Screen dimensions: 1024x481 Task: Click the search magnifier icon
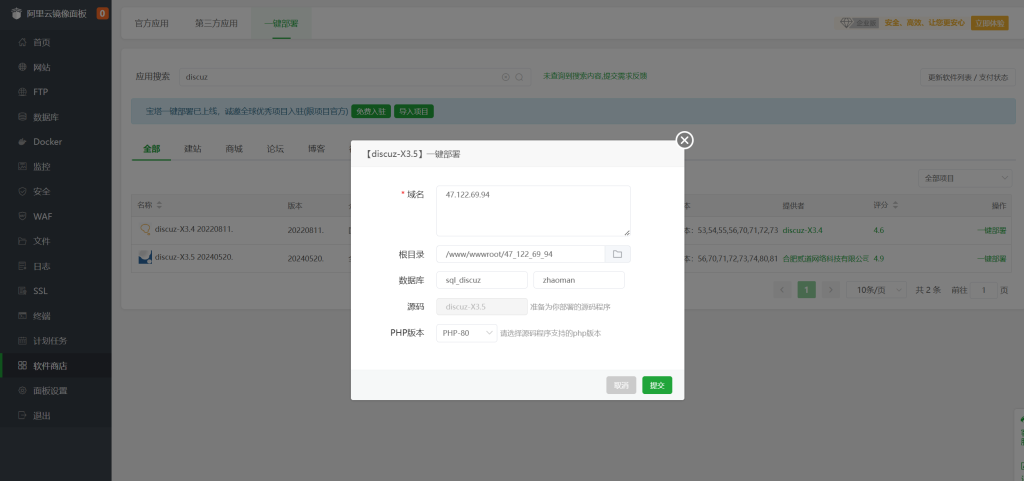point(519,77)
